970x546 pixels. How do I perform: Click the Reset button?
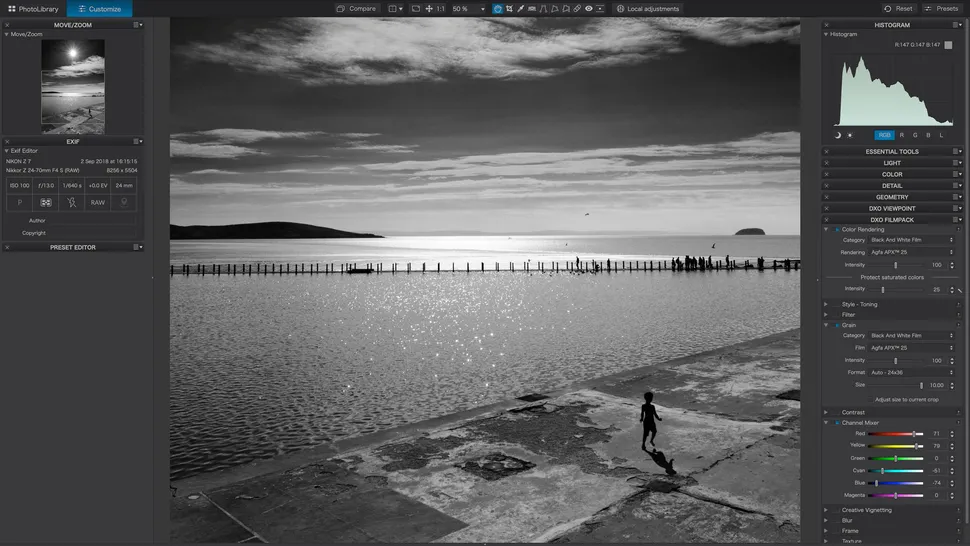(x=897, y=9)
